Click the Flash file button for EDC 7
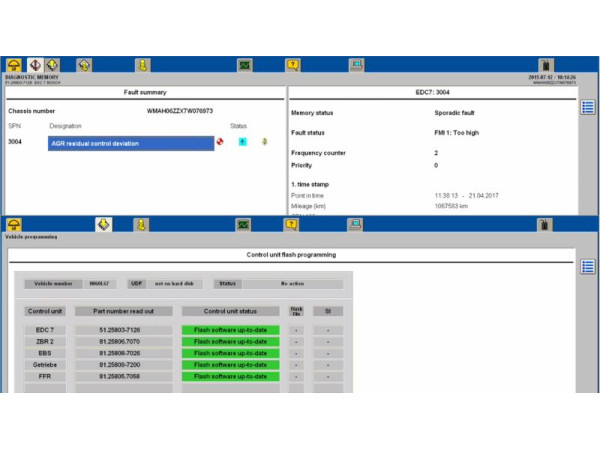Image resolution: width=600 pixels, height=450 pixels. [x=296, y=329]
